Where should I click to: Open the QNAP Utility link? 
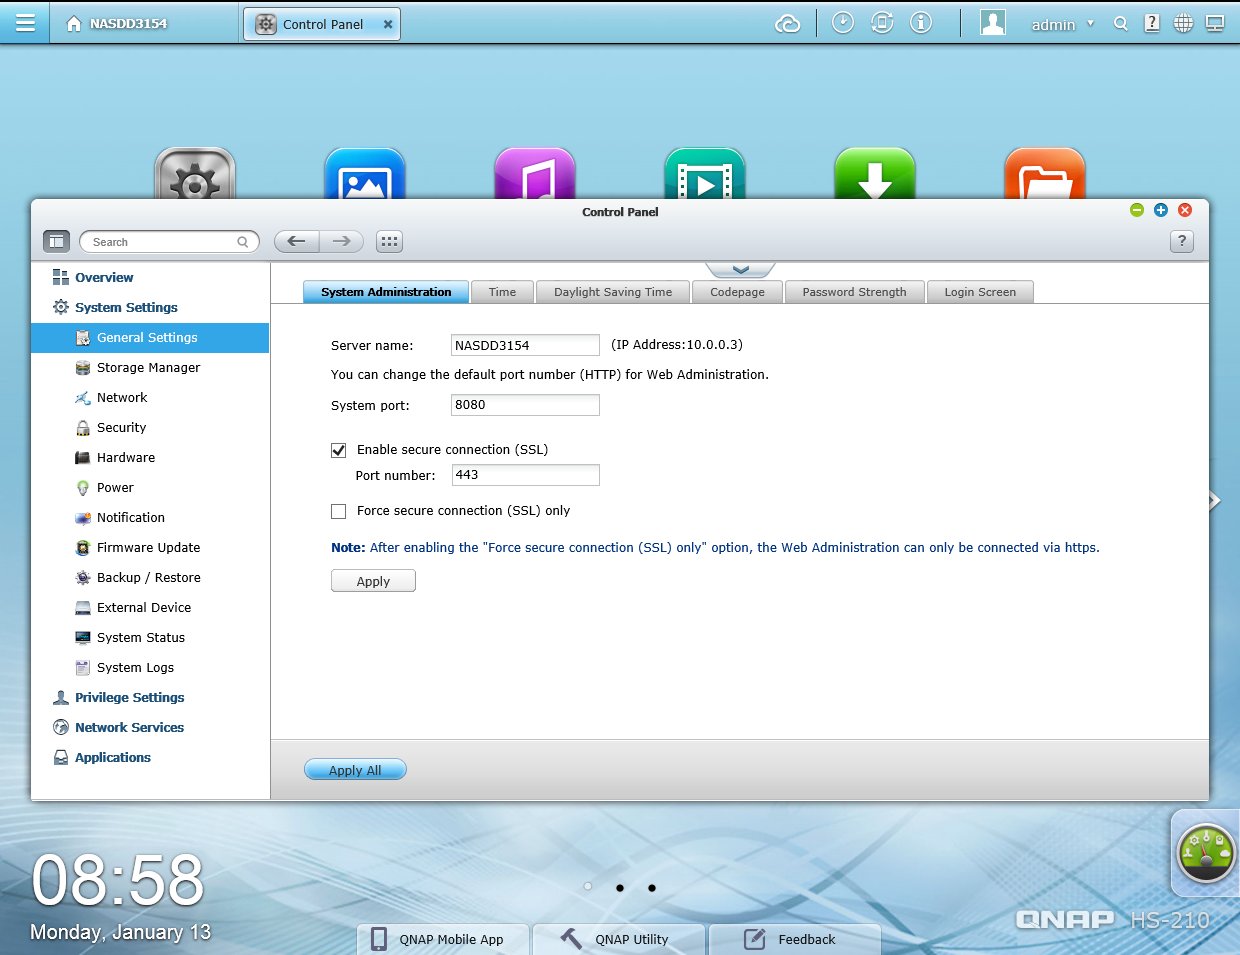tap(619, 939)
